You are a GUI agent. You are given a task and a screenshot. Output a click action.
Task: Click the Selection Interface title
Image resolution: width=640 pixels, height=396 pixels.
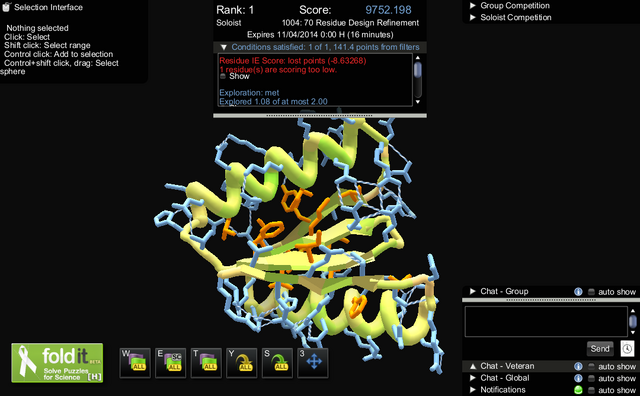coord(48,7)
